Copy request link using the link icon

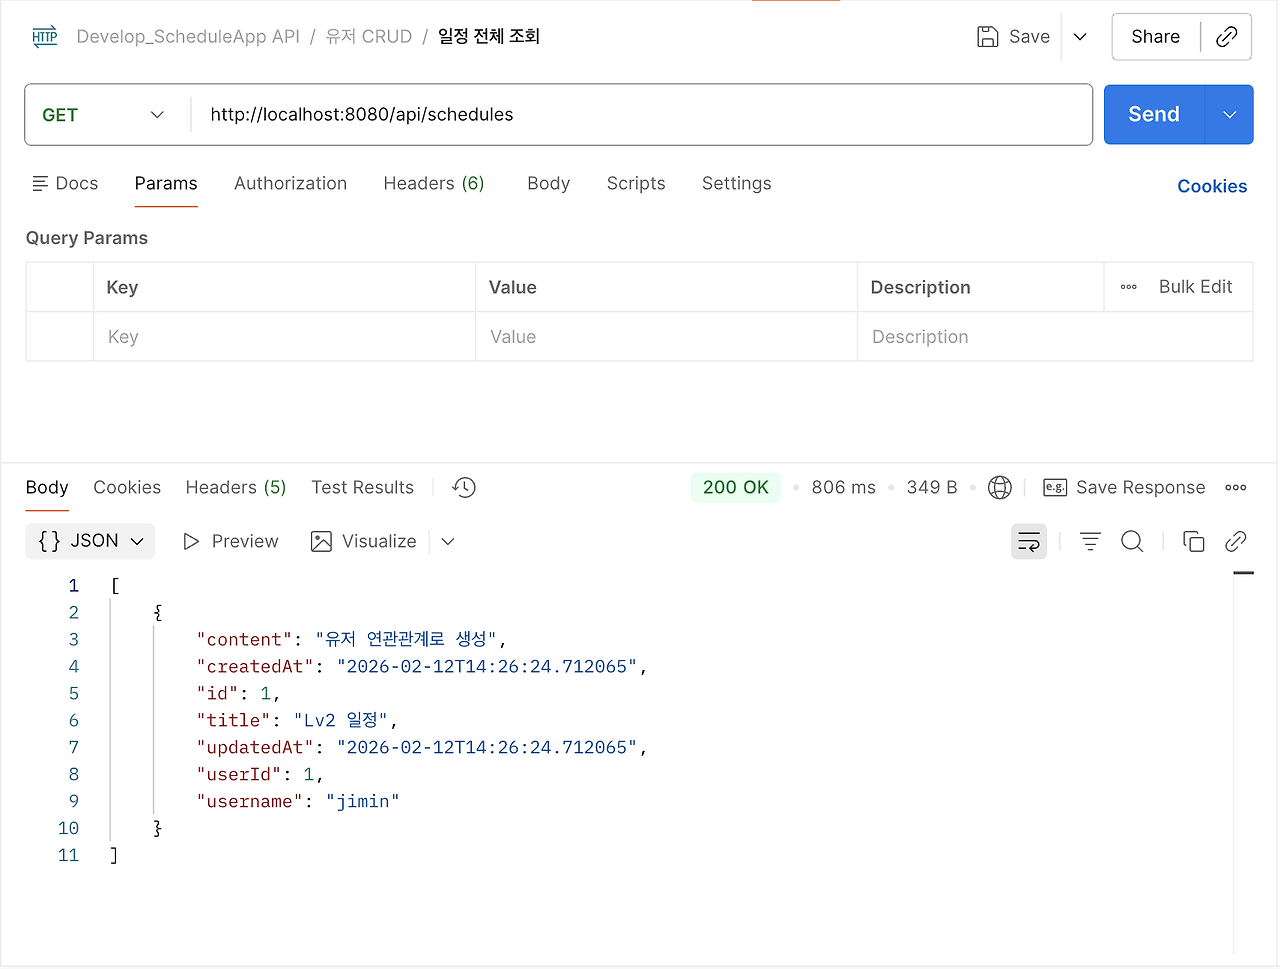(1227, 37)
